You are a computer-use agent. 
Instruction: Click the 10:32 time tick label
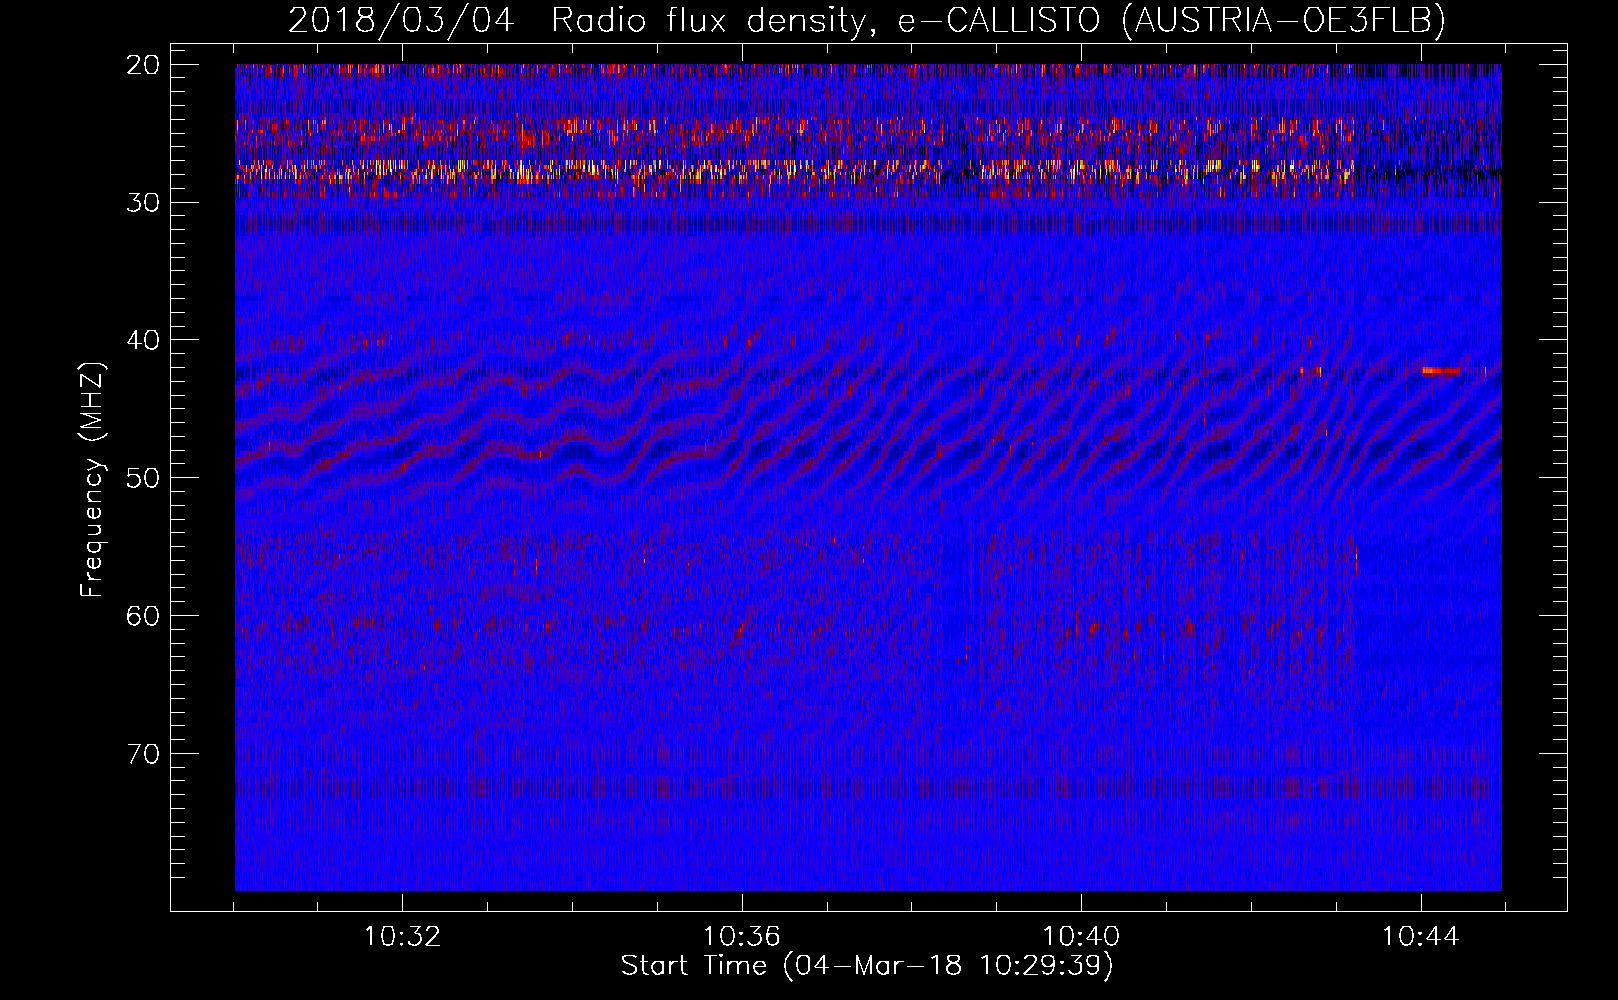[x=402, y=937]
